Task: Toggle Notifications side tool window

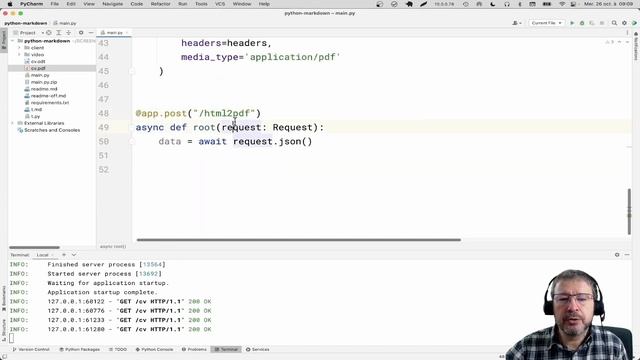Action: coord(636,46)
